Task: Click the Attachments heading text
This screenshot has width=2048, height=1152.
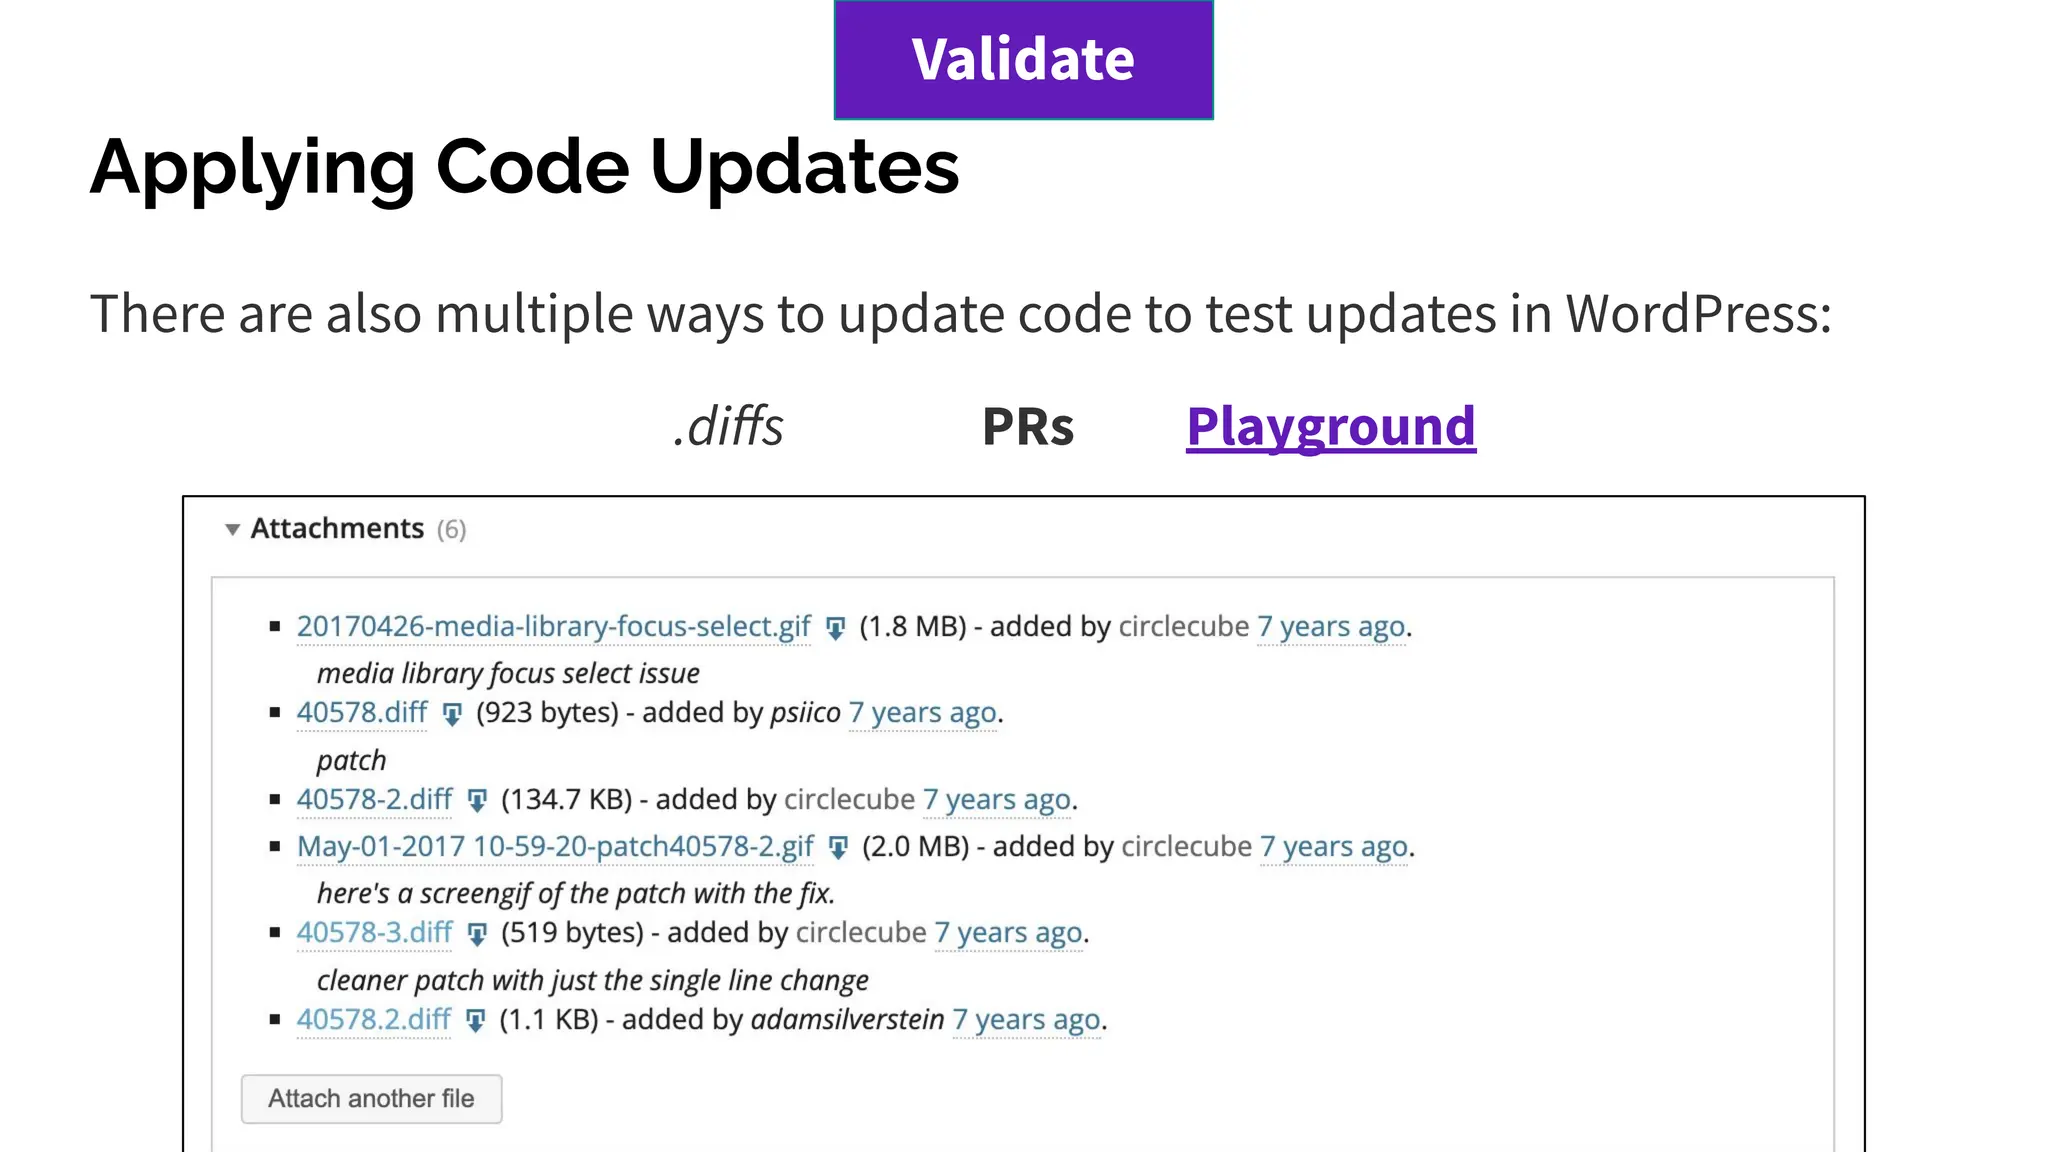Action: tap(337, 528)
